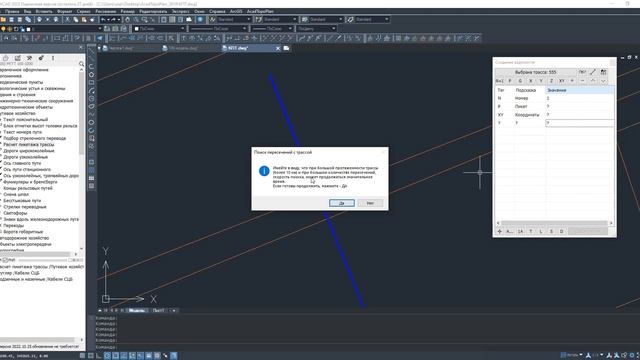Toggle the layer lightbulb on/off icon

[3, 29]
